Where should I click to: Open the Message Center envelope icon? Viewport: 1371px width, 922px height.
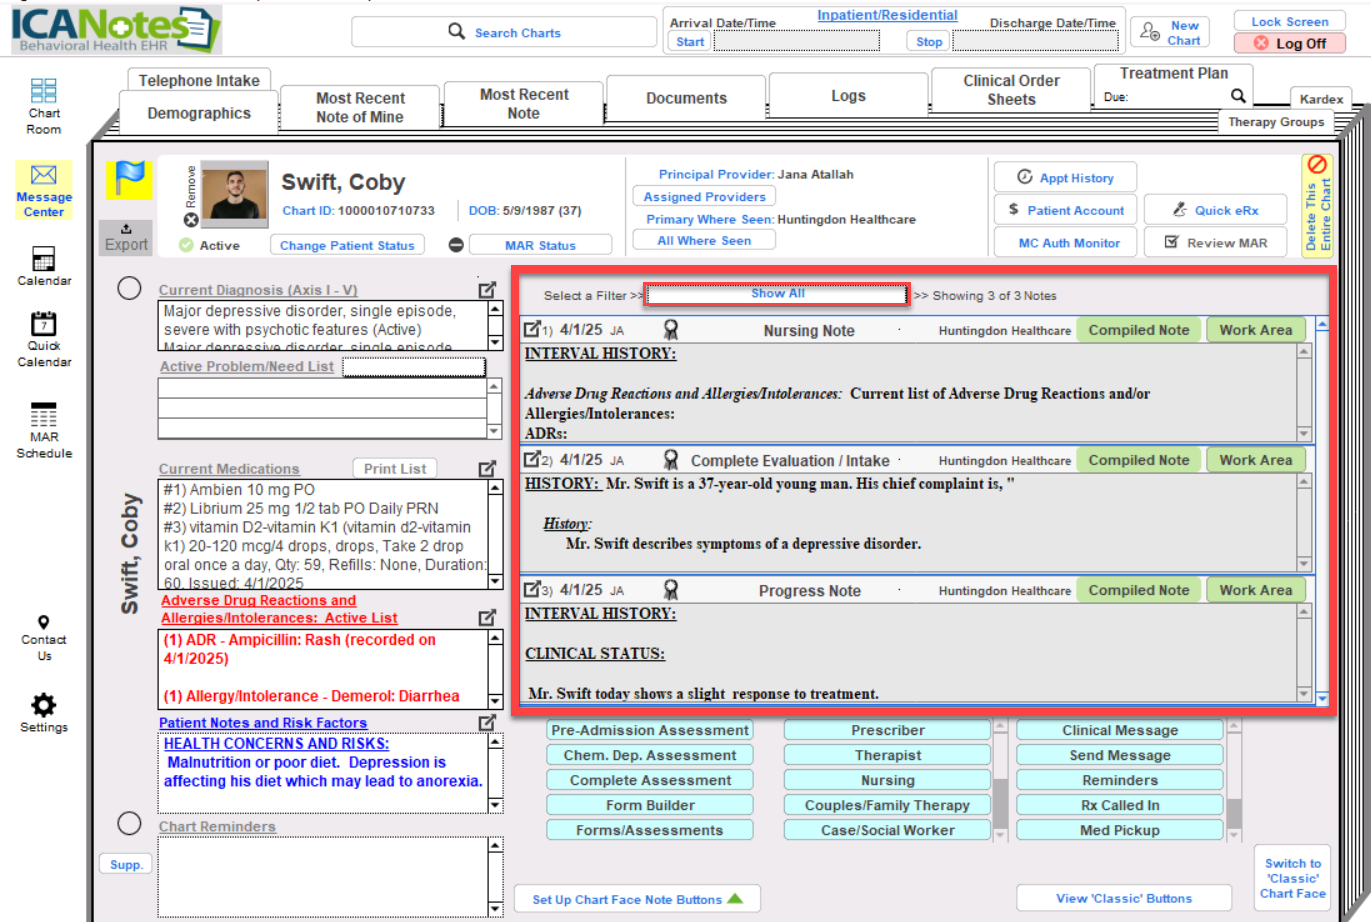[44, 176]
